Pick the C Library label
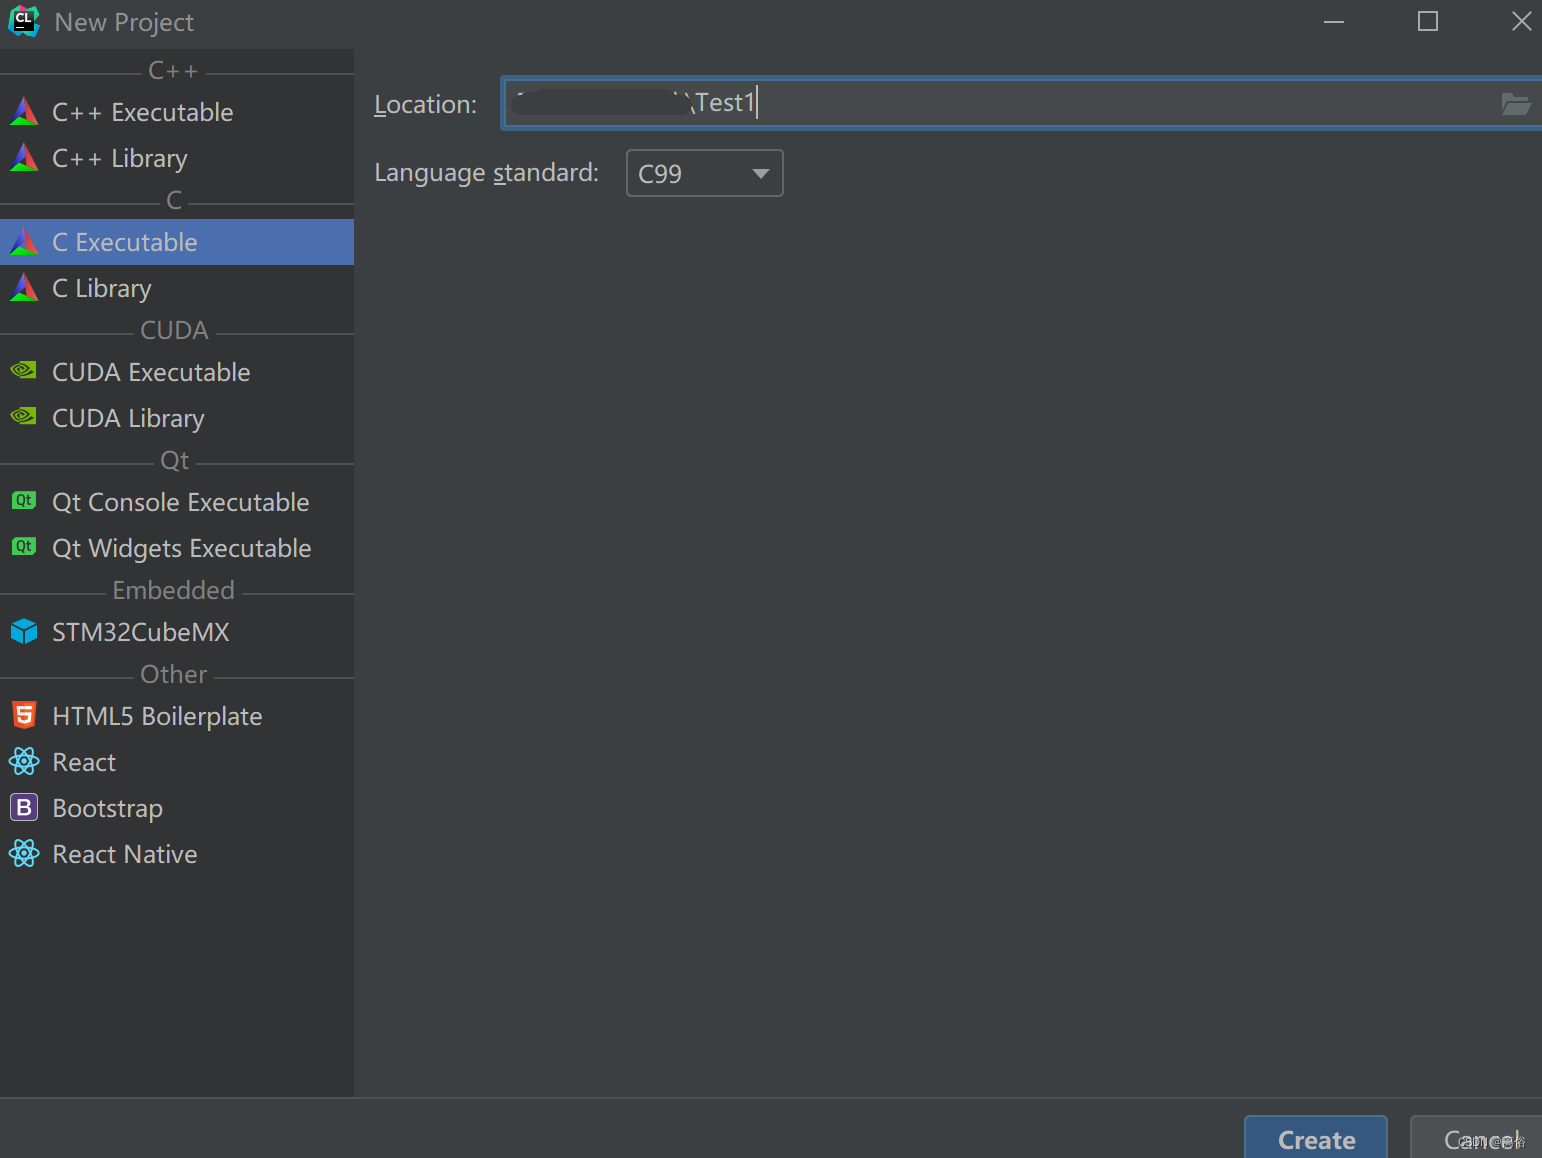The image size is (1542, 1158). pyautogui.click(x=102, y=288)
